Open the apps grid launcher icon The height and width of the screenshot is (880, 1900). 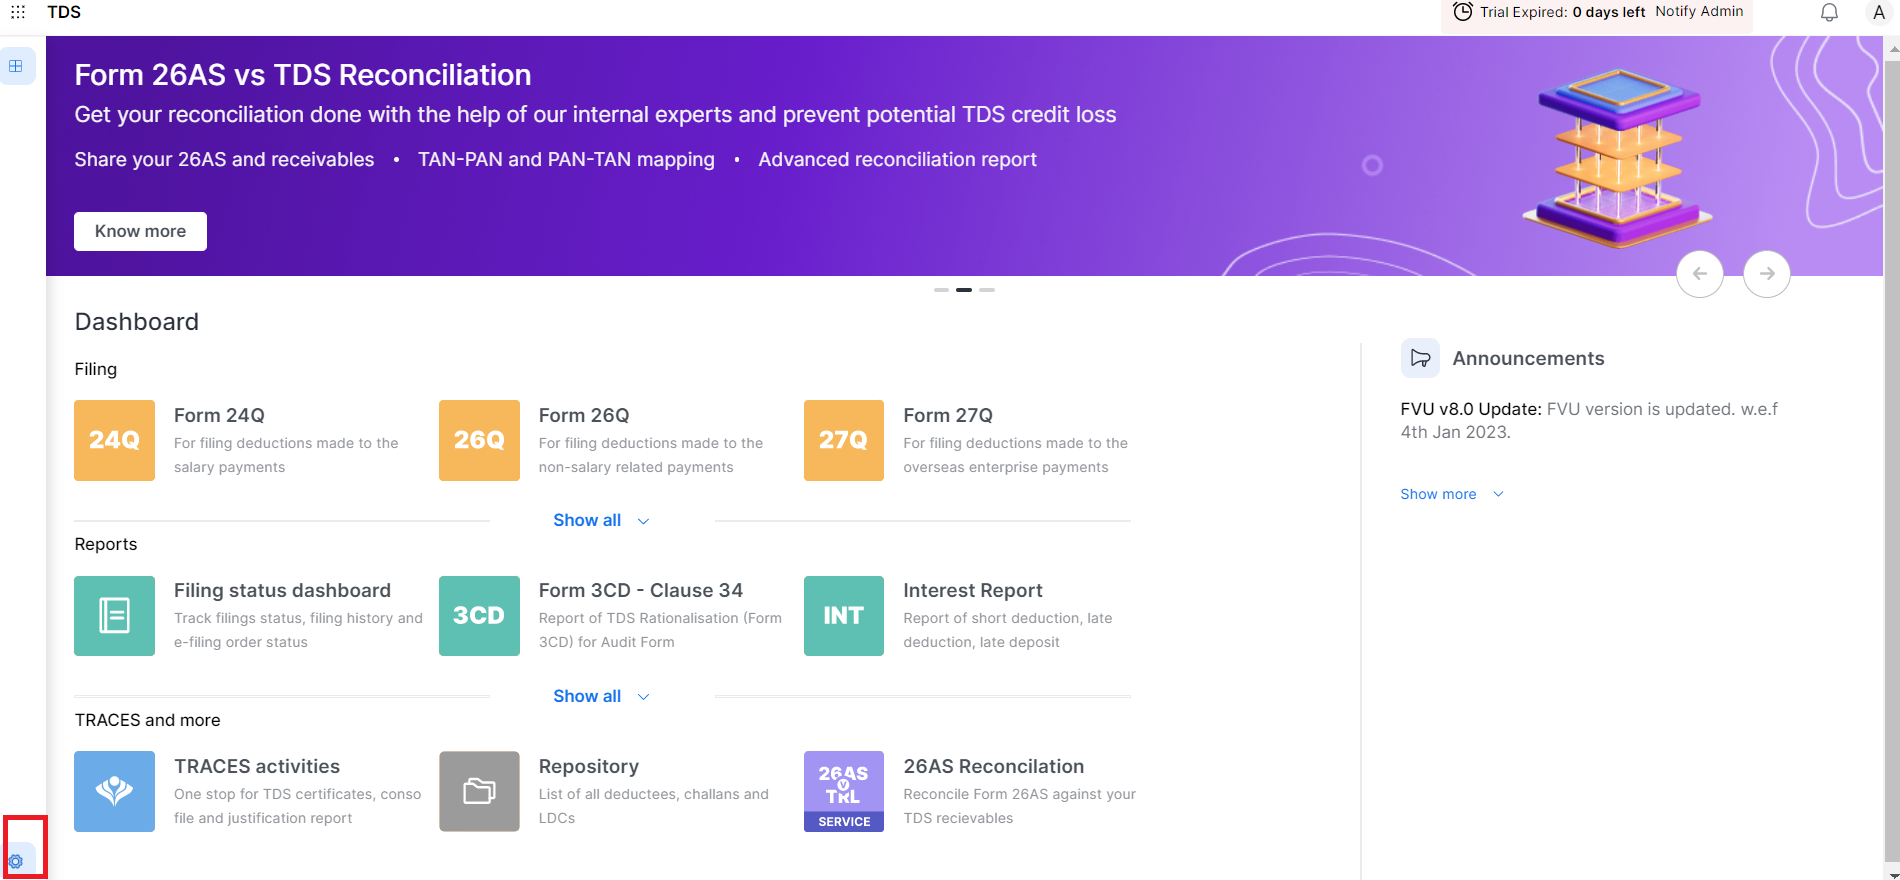tap(18, 12)
